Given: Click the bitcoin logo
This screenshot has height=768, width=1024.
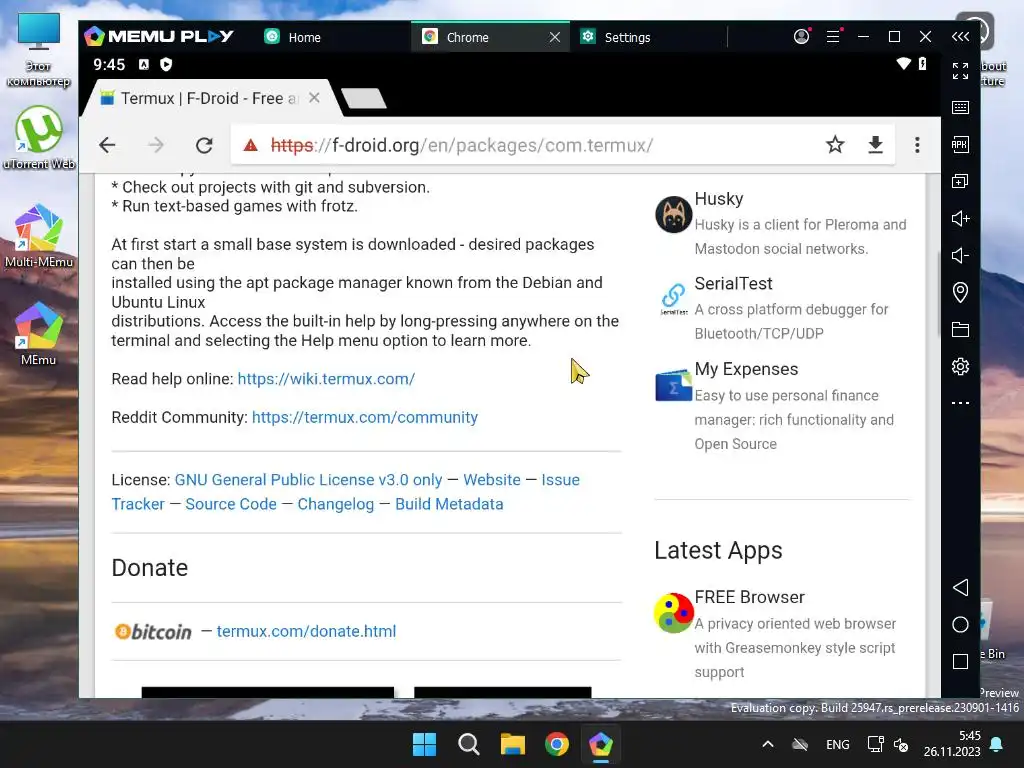Looking at the screenshot, I should [x=153, y=632].
